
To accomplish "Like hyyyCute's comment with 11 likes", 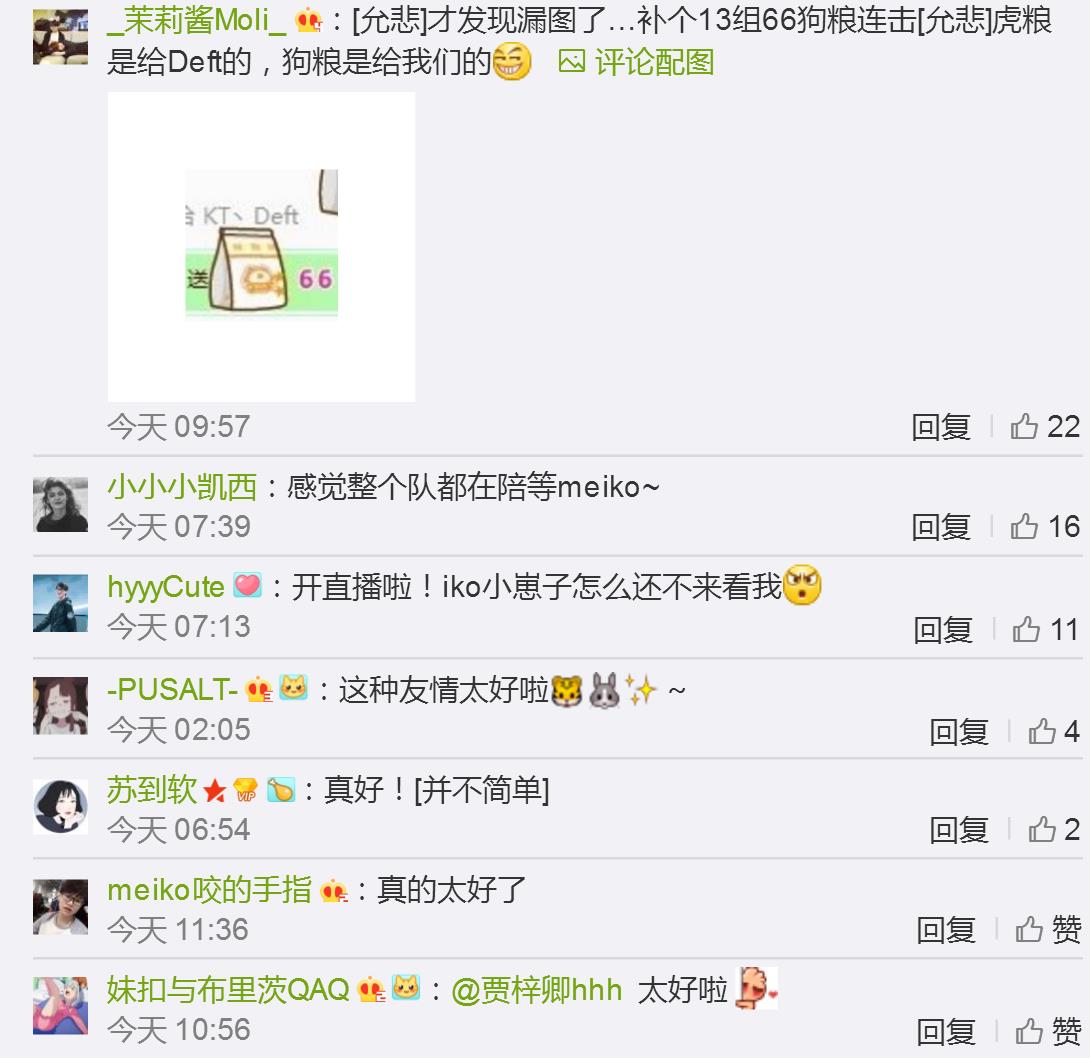I will point(1046,630).
